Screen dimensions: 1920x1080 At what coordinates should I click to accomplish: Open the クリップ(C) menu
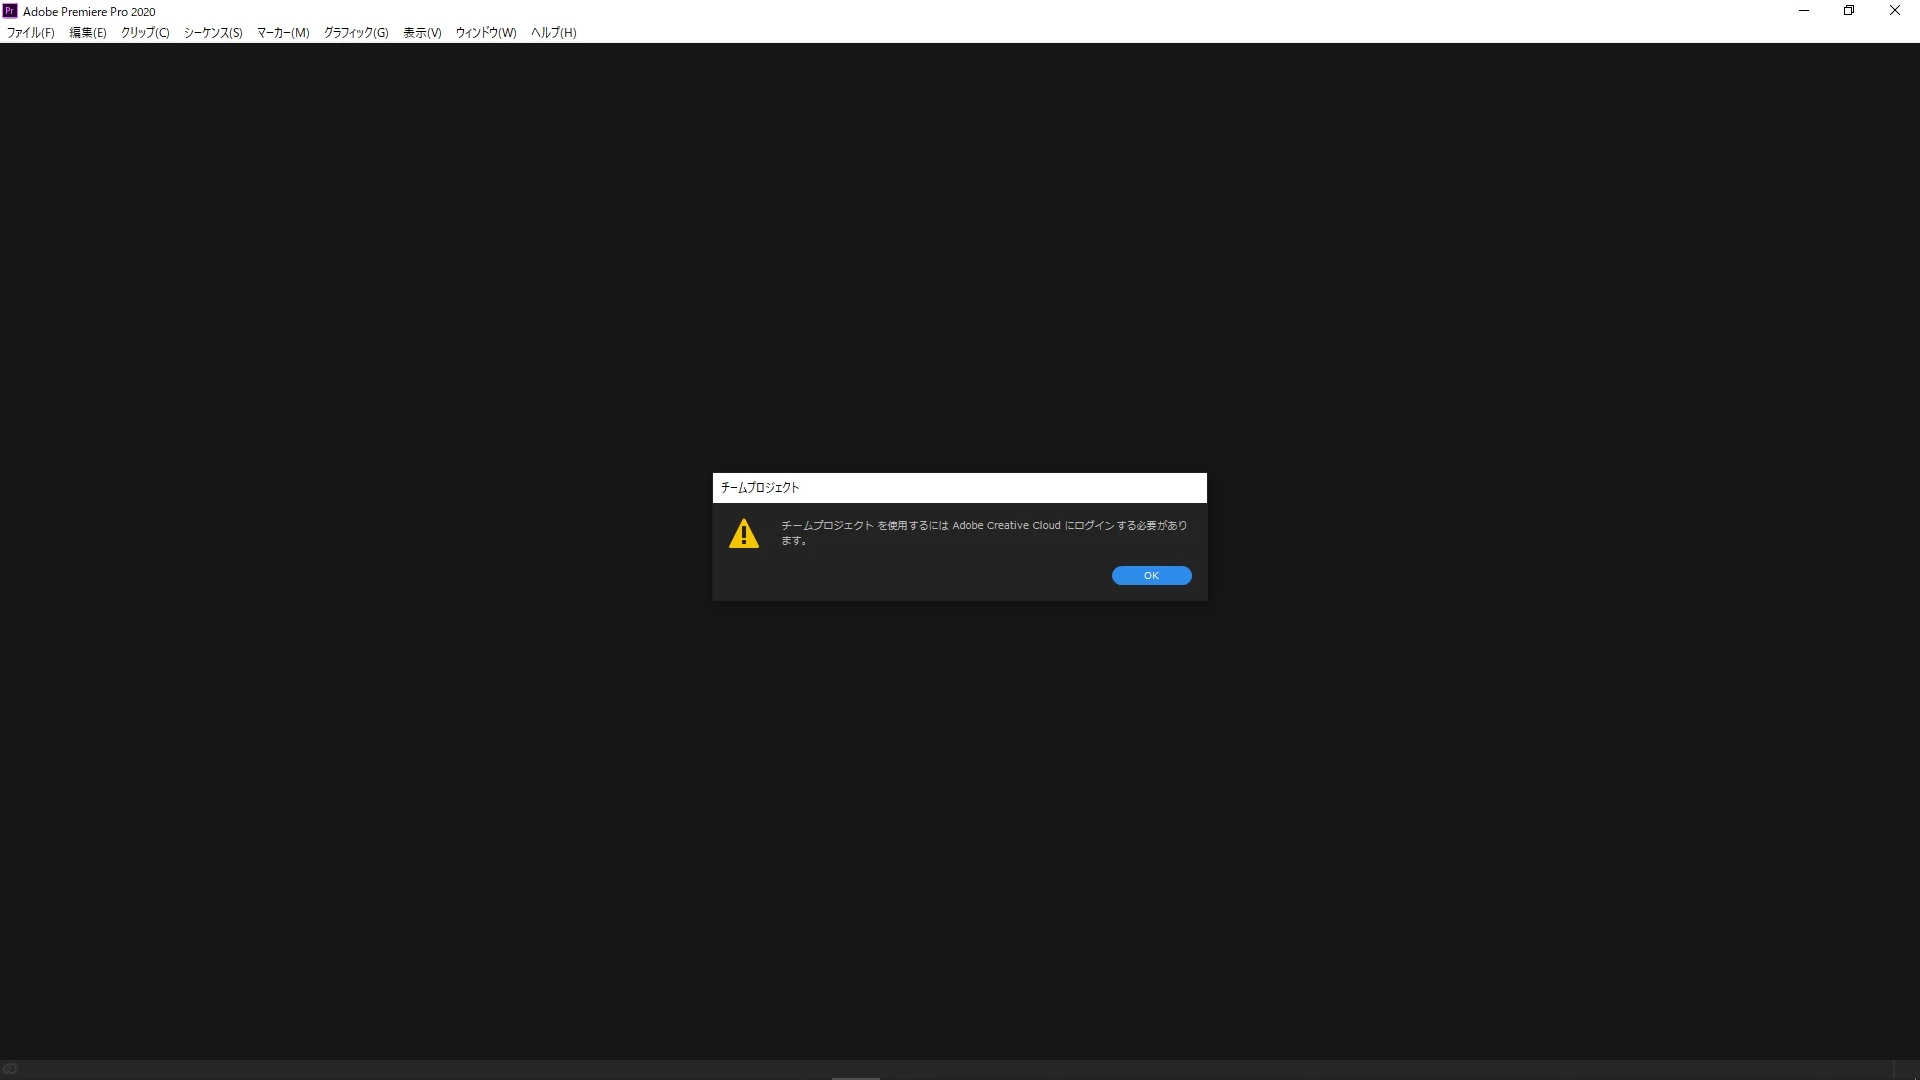[145, 33]
